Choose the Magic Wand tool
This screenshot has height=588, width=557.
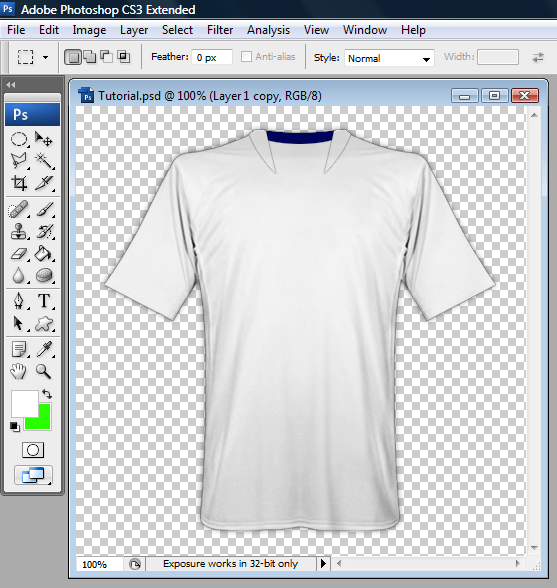pyautogui.click(x=44, y=161)
